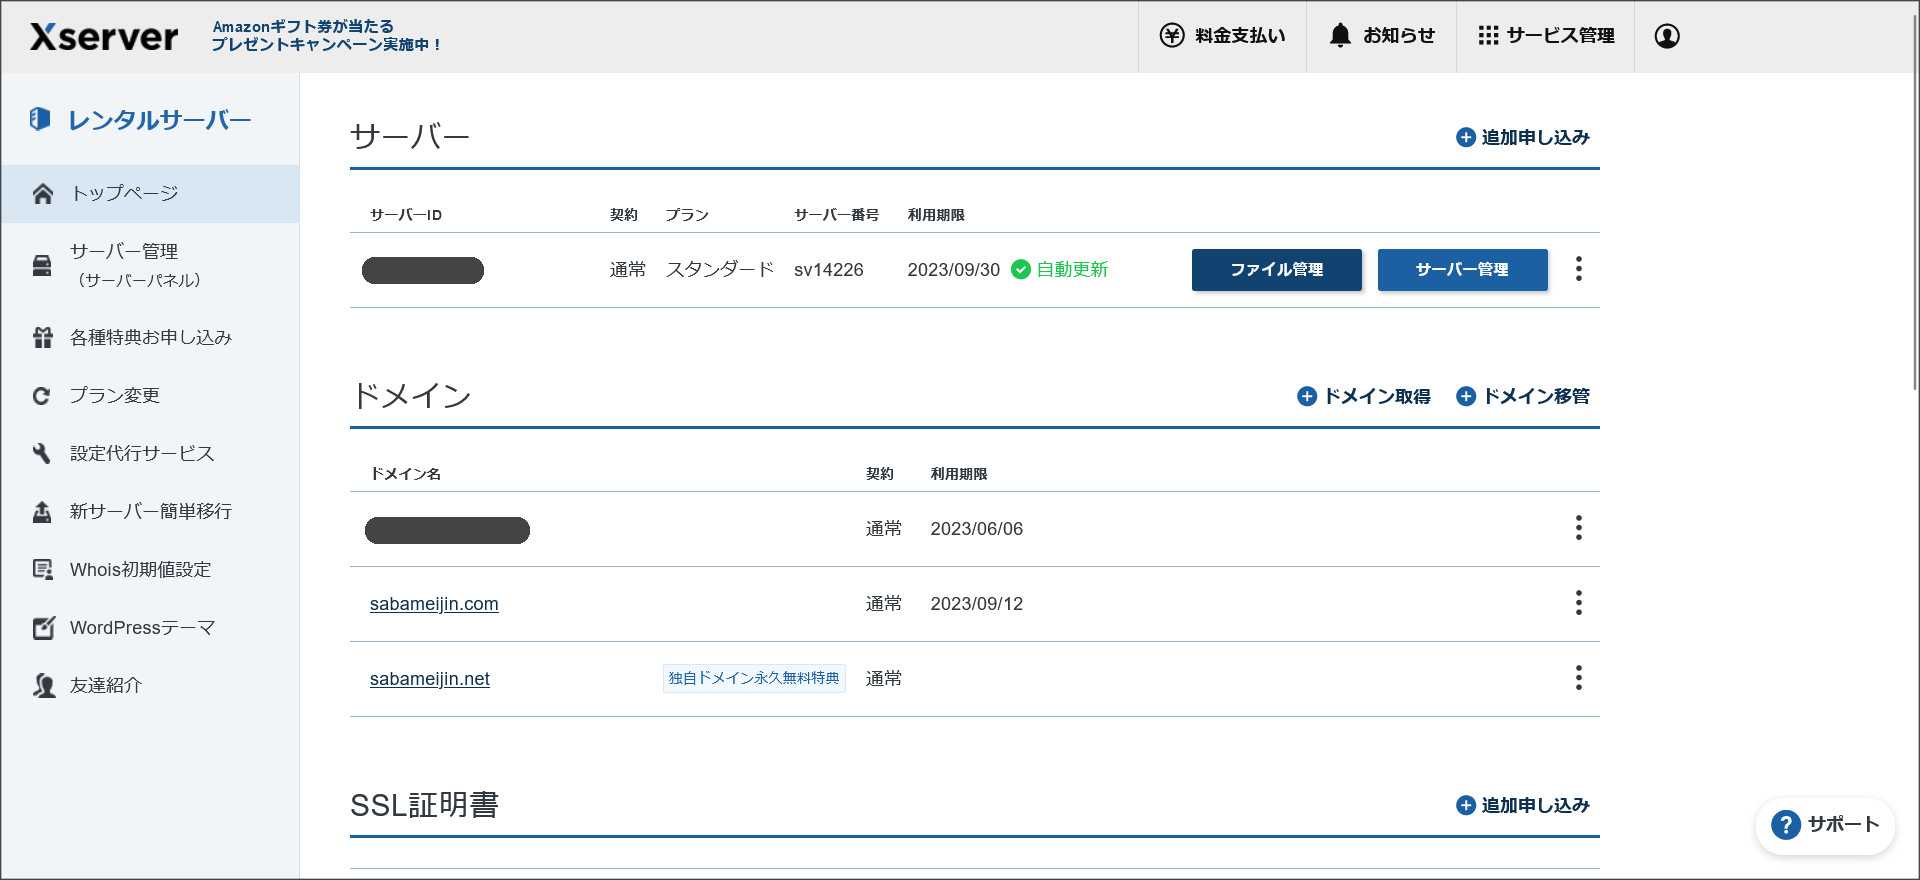Image resolution: width=1920 pixels, height=880 pixels.
Task: Click plus icon for SSL証明書 追加申し込み
Action: (1466, 806)
